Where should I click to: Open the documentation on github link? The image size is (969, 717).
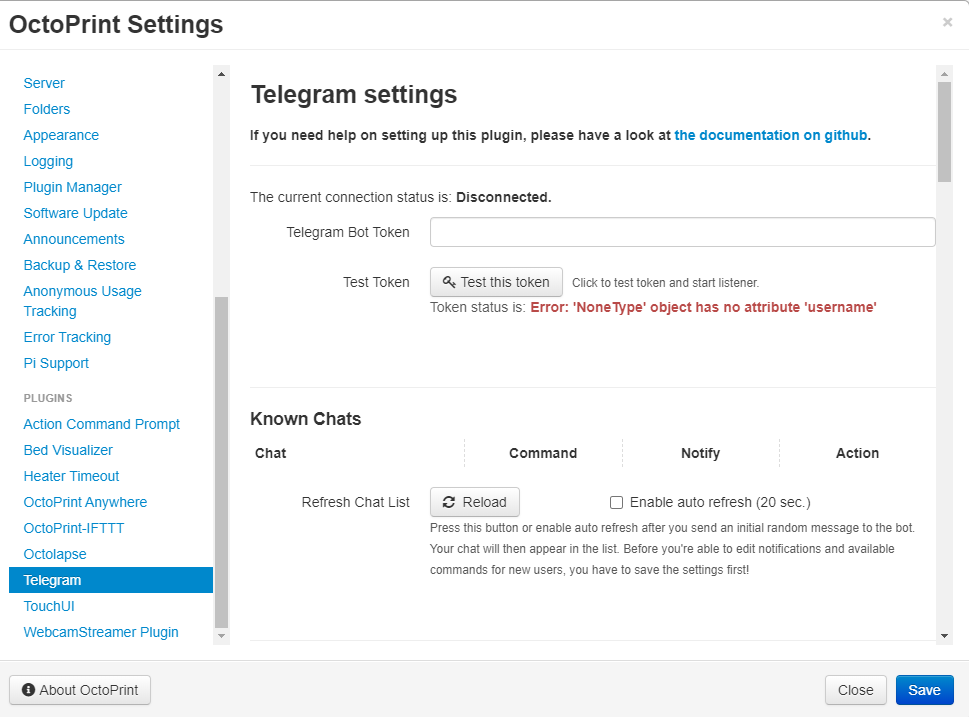click(x=771, y=135)
